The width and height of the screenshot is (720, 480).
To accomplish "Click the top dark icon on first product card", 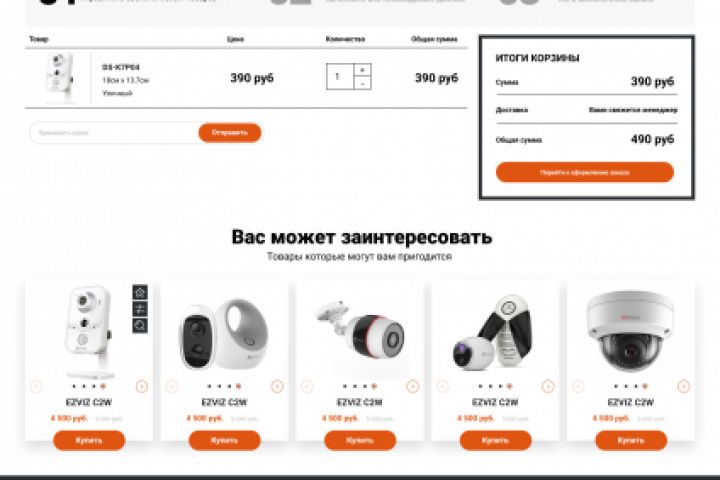I will point(140,292).
